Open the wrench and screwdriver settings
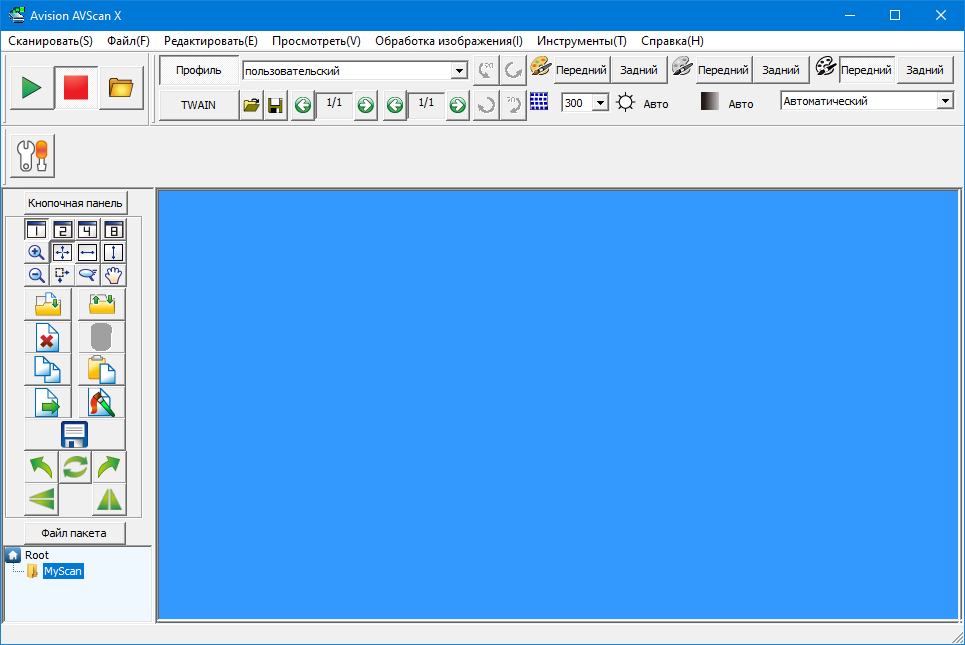This screenshot has width=965, height=645. [x=33, y=156]
